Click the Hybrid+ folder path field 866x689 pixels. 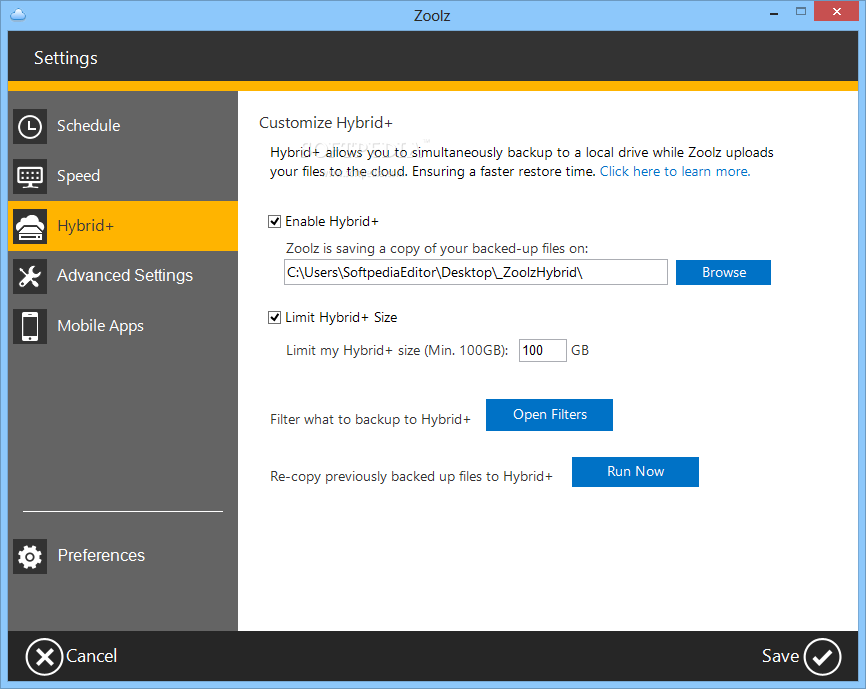point(476,273)
